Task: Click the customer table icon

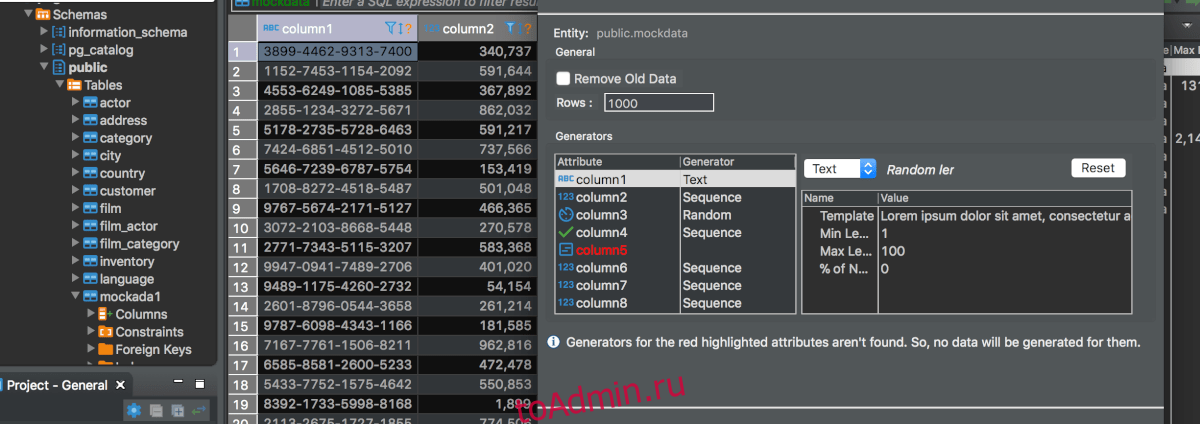Action: (90, 191)
